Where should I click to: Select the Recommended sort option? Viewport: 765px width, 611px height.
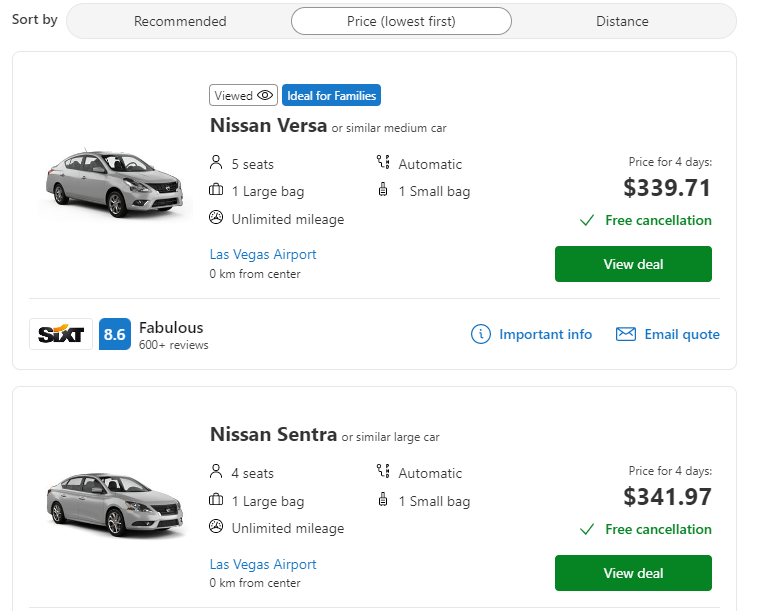[180, 21]
